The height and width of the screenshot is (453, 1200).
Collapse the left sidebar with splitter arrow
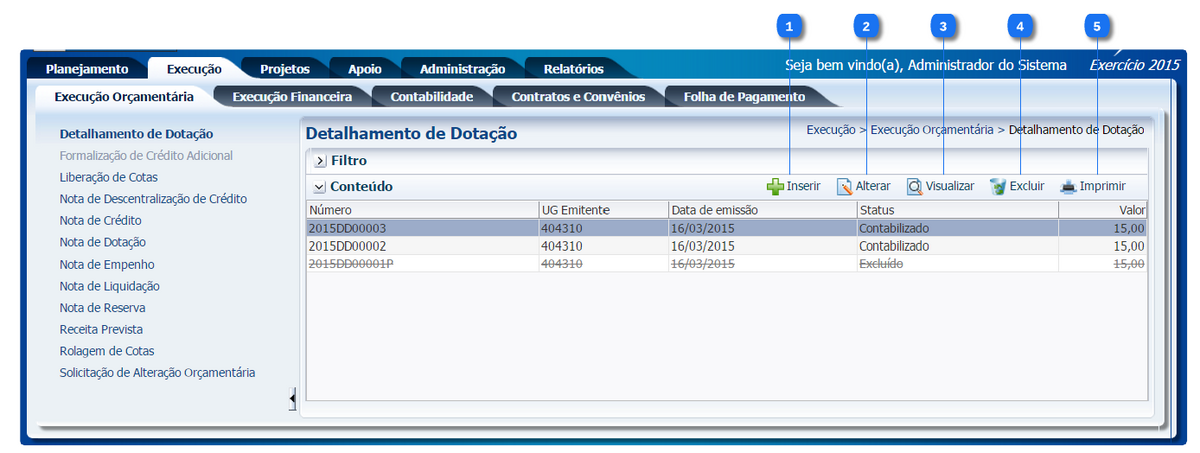tap(292, 399)
